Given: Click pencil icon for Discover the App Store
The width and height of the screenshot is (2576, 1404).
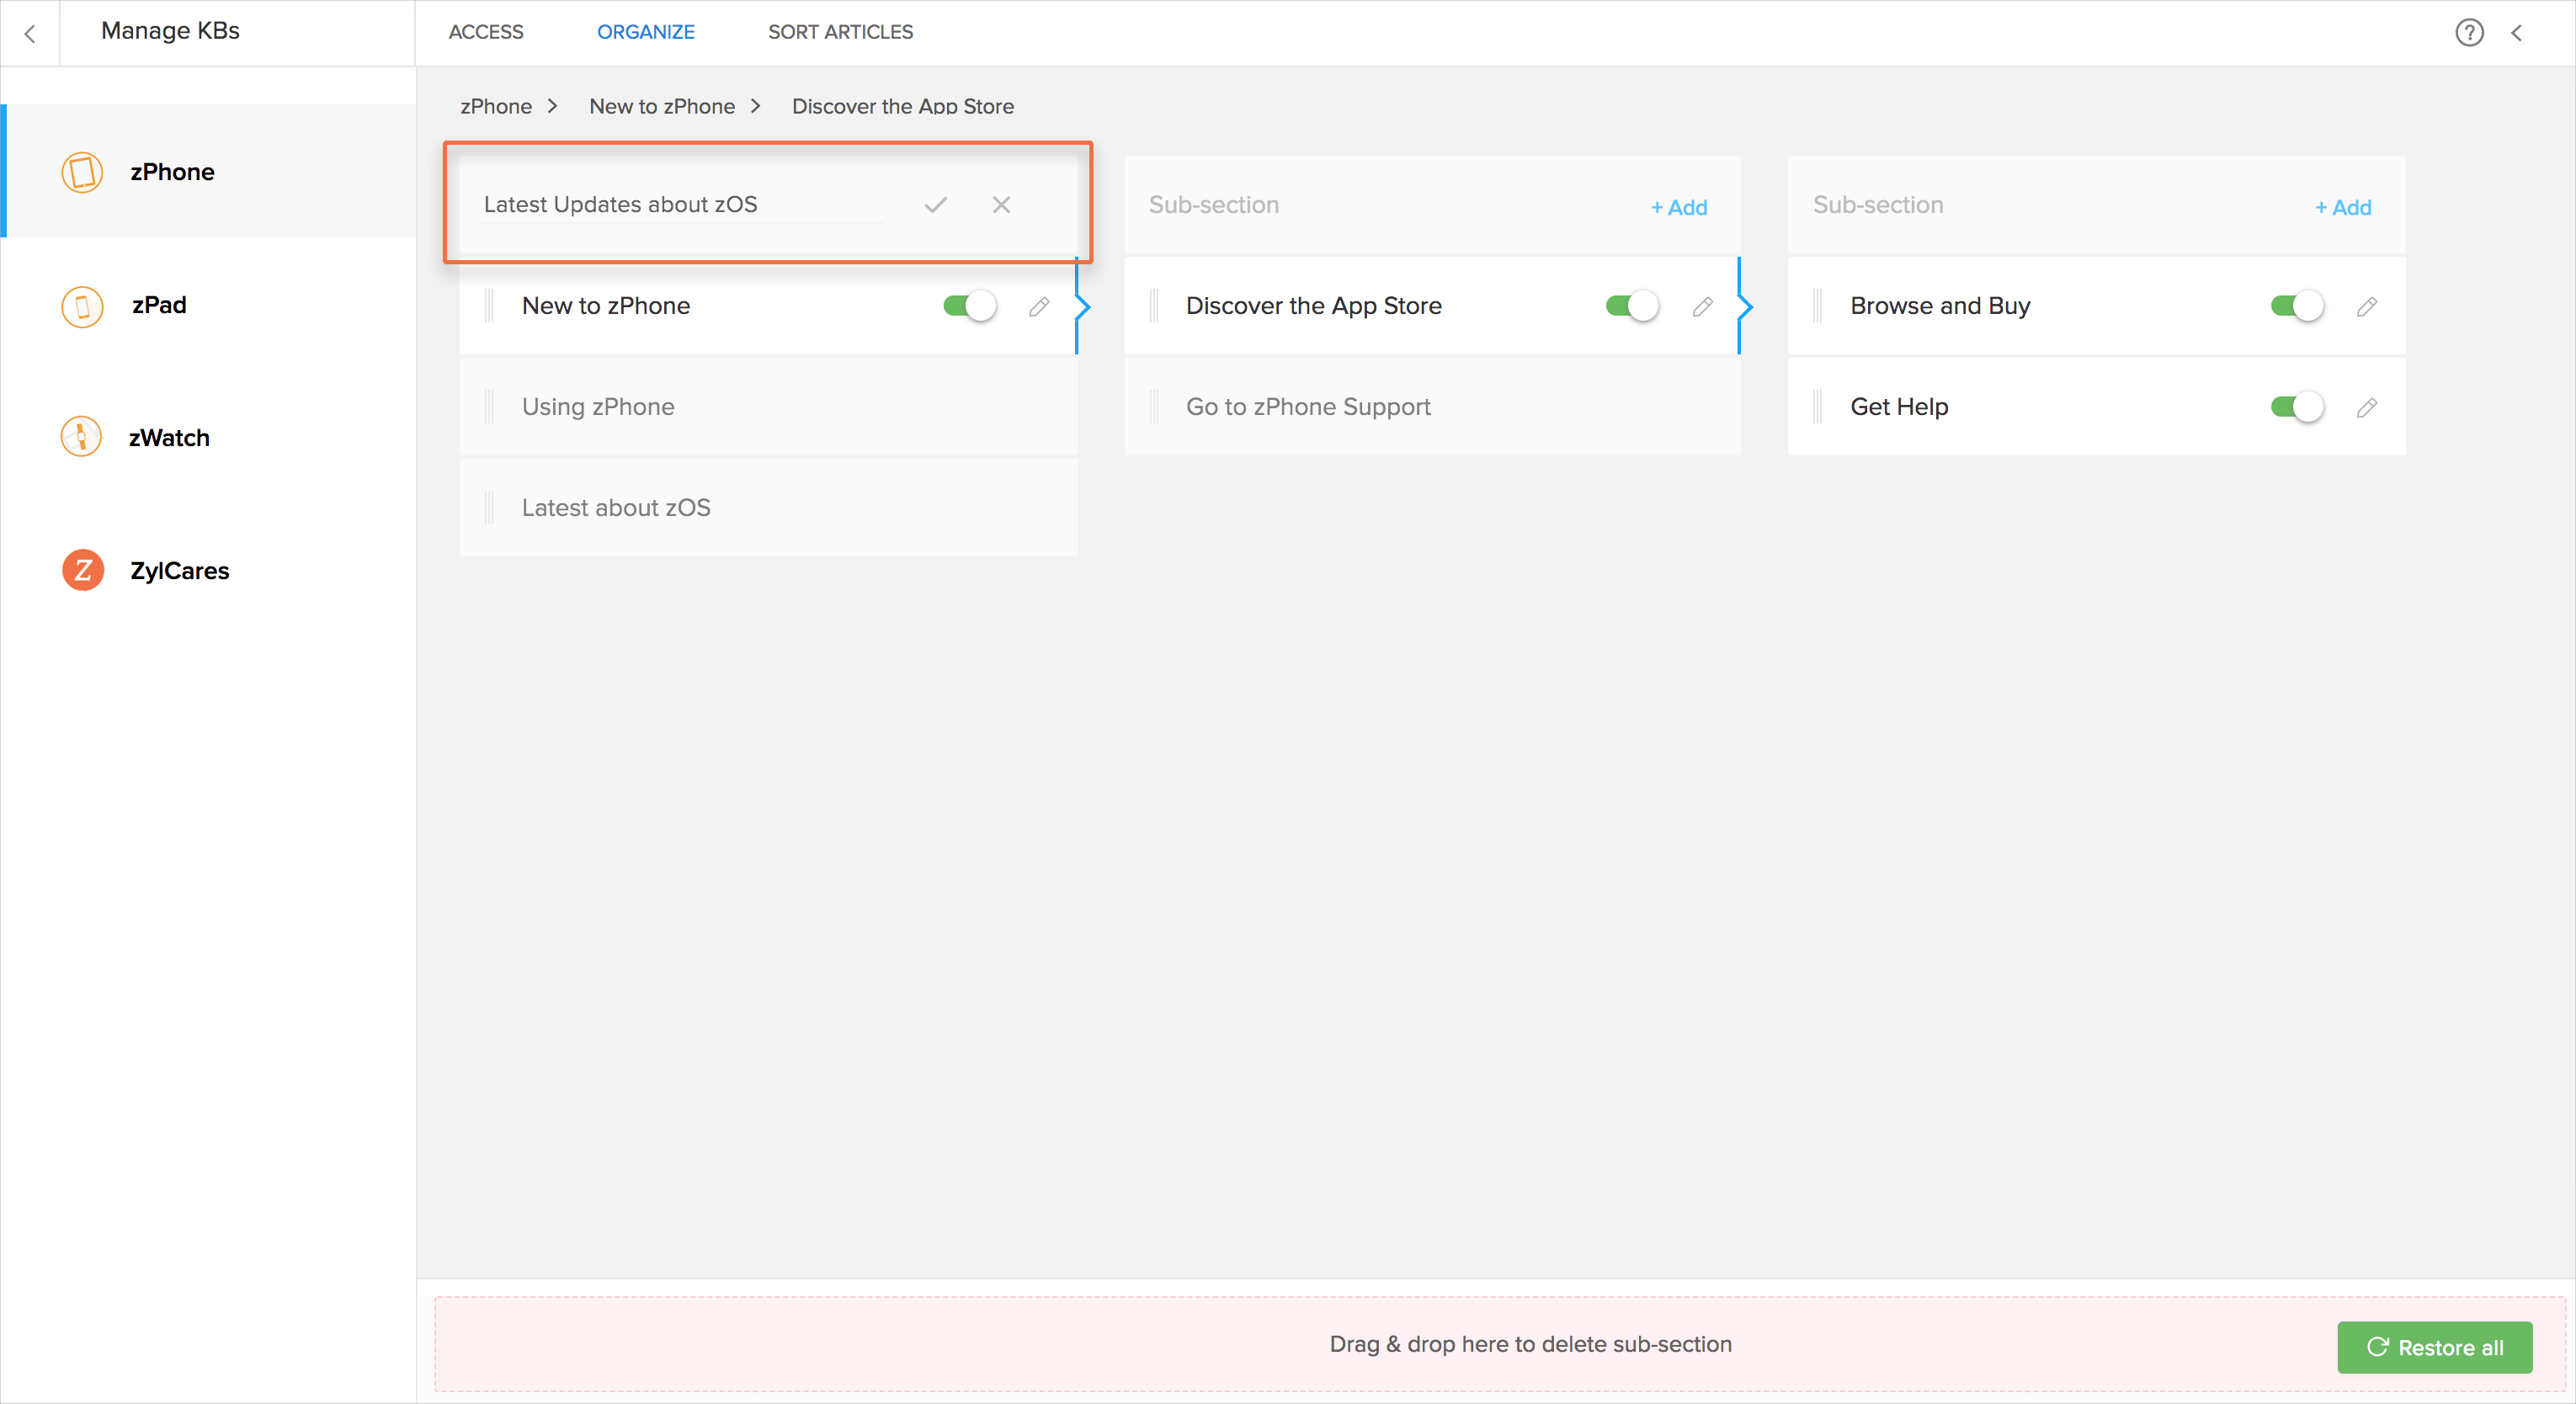Looking at the screenshot, I should pos(1702,307).
